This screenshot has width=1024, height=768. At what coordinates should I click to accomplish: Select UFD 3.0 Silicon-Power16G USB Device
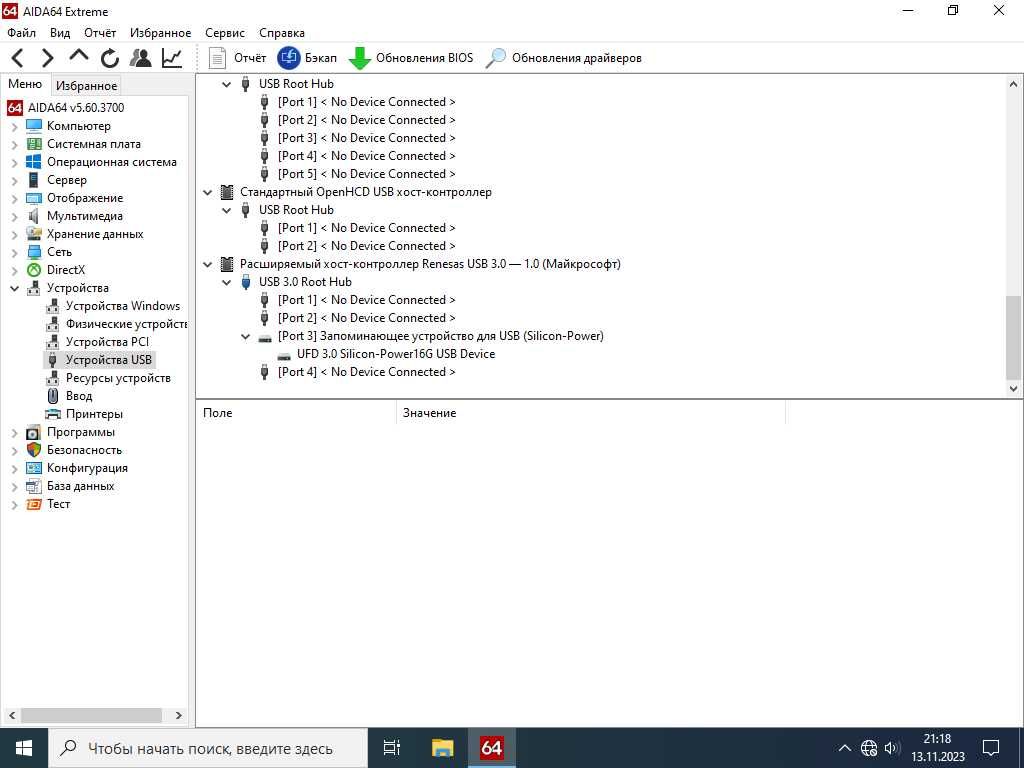point(396,354)
